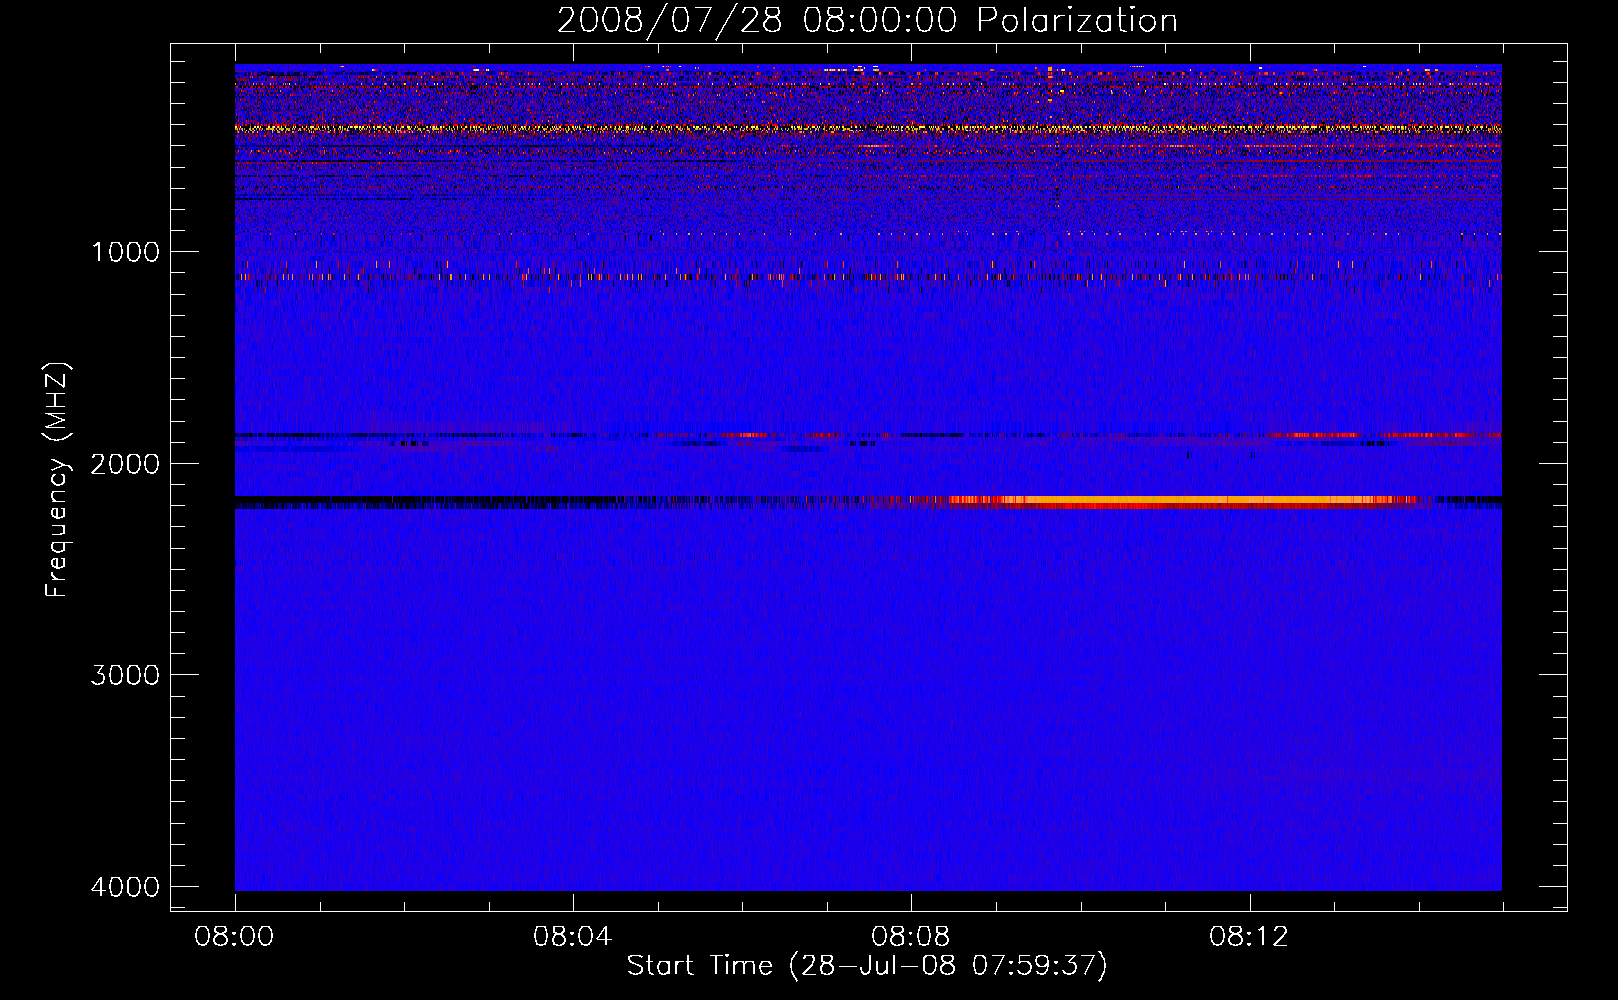Click the 1000 frequency tick label
Viewport: 1618px width, 1000px height.
click(x=125, y=252)
